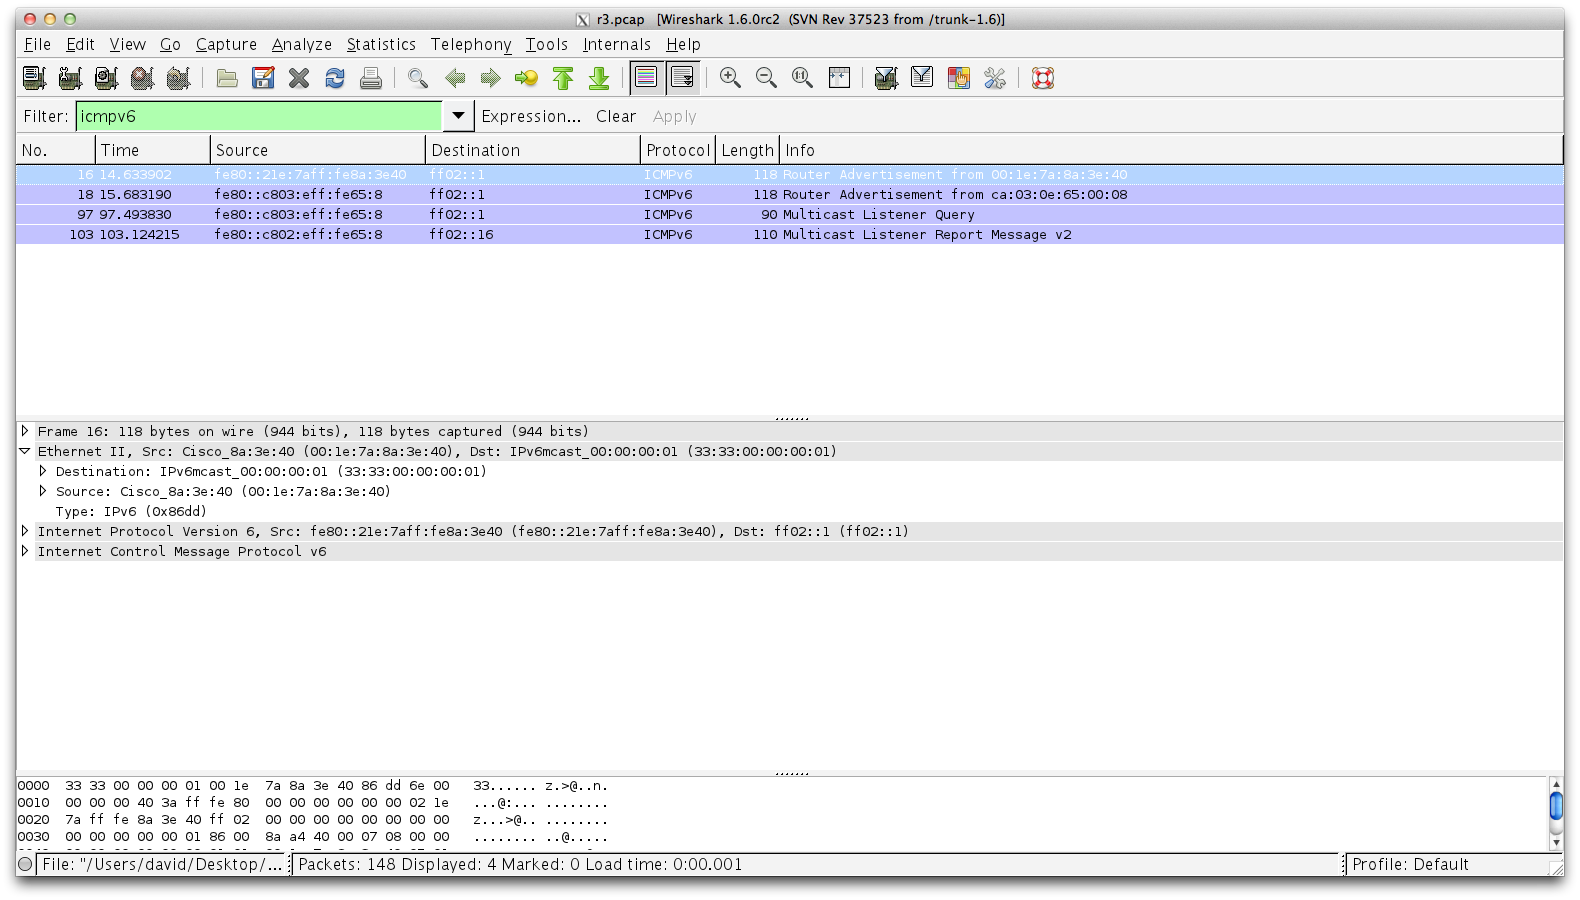Open preferences wrench icon
Image resolution: width=1580 pixels, height=900 pixels.
[995, 78]
